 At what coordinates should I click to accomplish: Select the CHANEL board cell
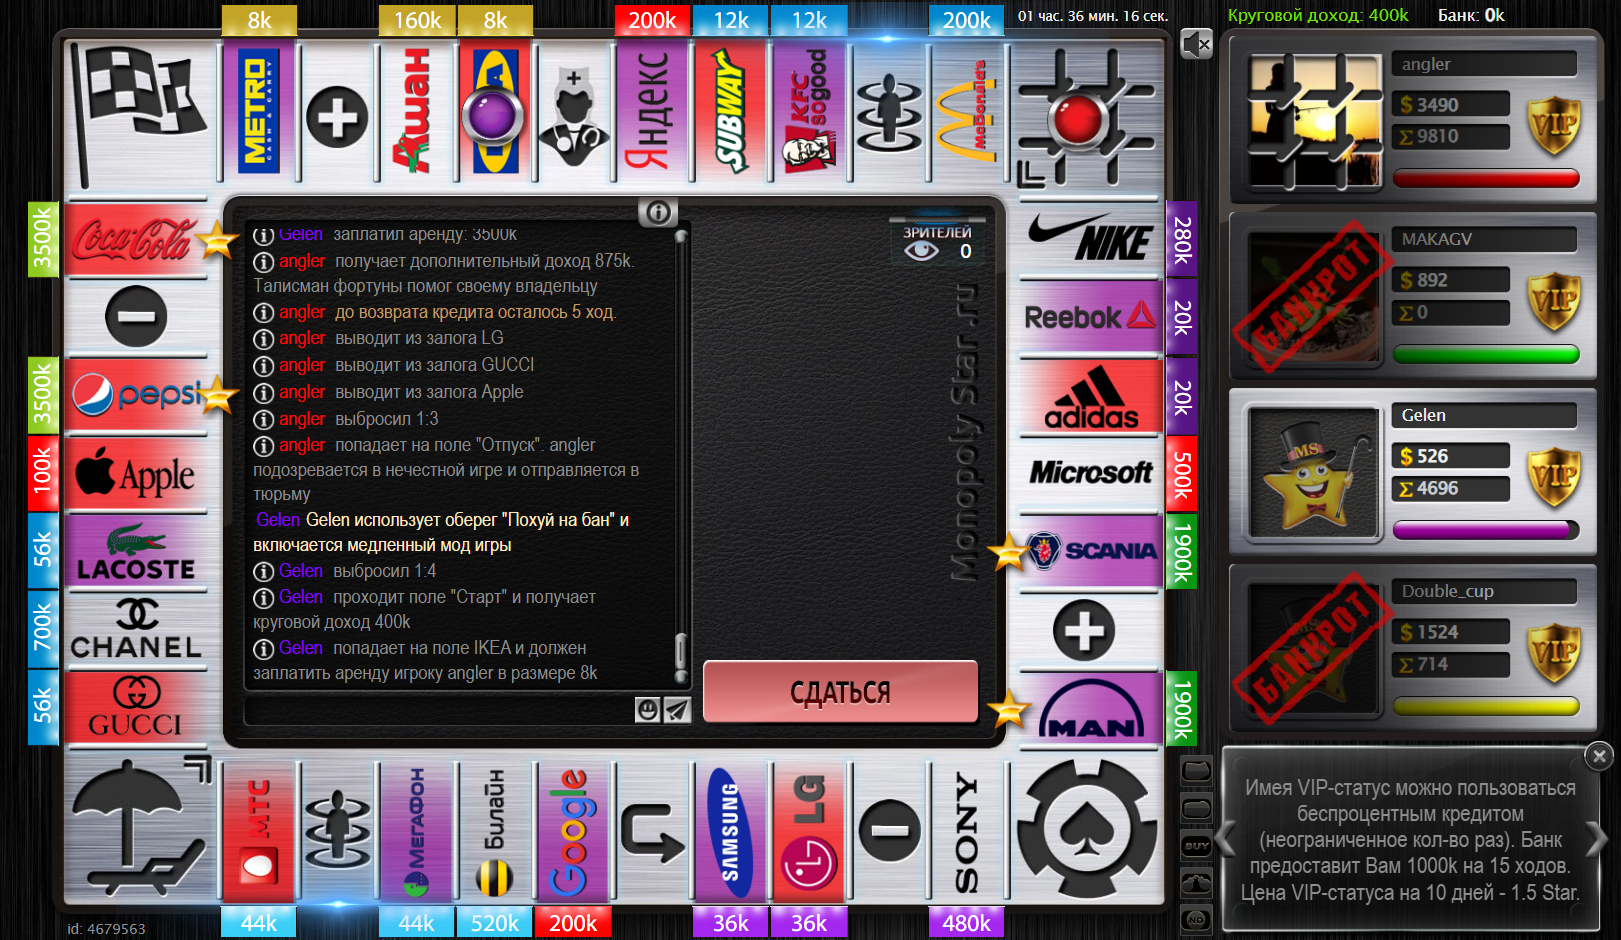click(136, 630)
